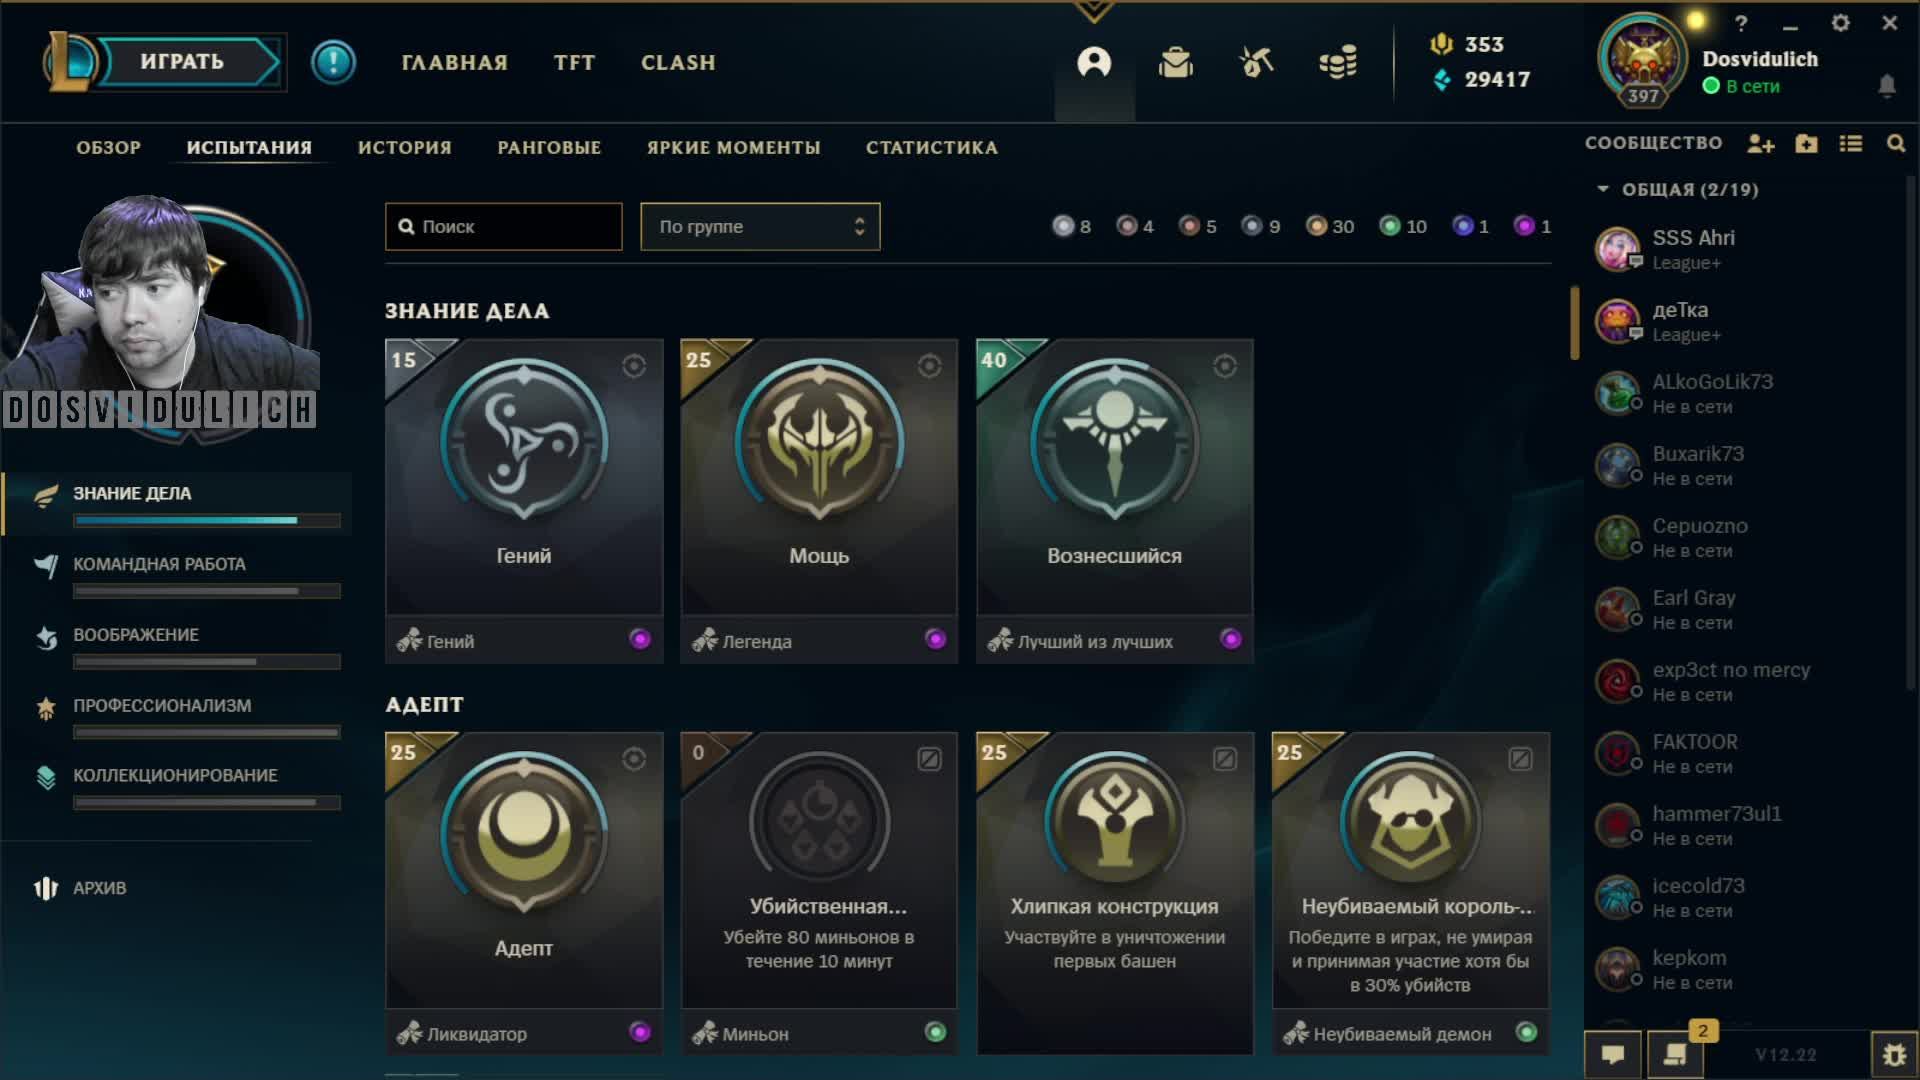Click the add friend icon
The height and width of the screenshot is (1080, 1920).
(1760, 144)
